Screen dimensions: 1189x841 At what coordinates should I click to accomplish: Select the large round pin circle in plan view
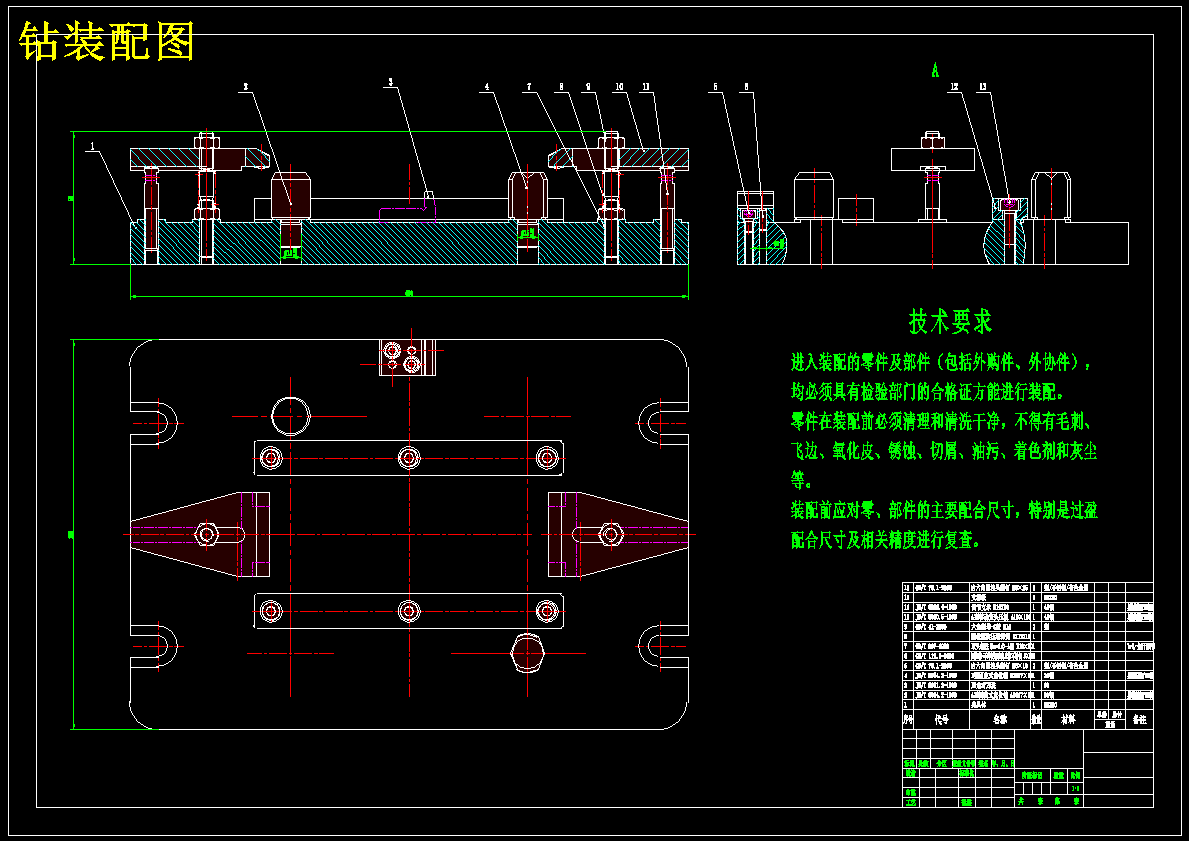tap(290, 416)
